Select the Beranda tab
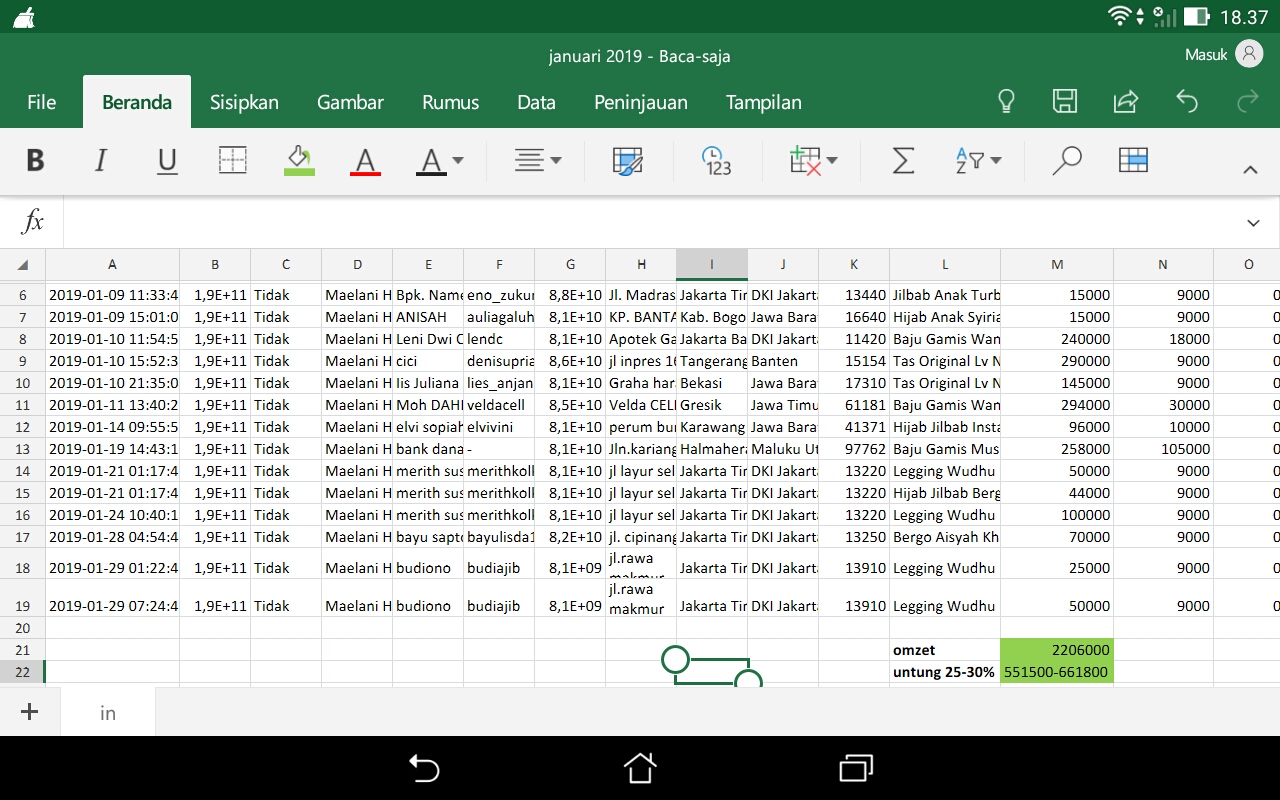 (x=137, y=102)
